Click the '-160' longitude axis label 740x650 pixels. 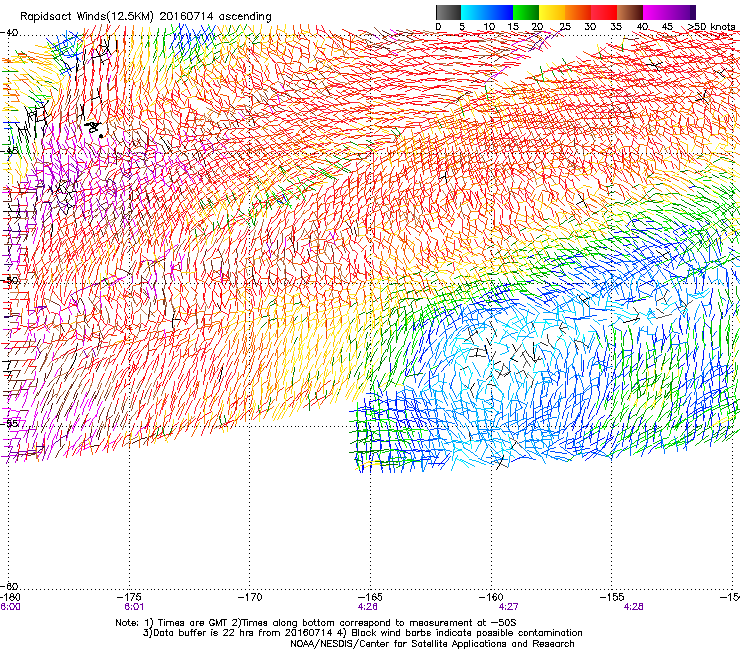pyautogui.click(x=491, y=598)
